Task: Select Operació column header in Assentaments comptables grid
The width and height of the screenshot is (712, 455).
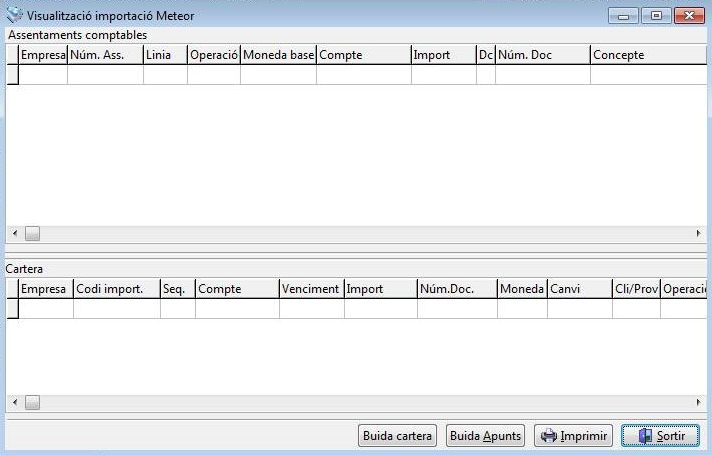Action: 214,55
